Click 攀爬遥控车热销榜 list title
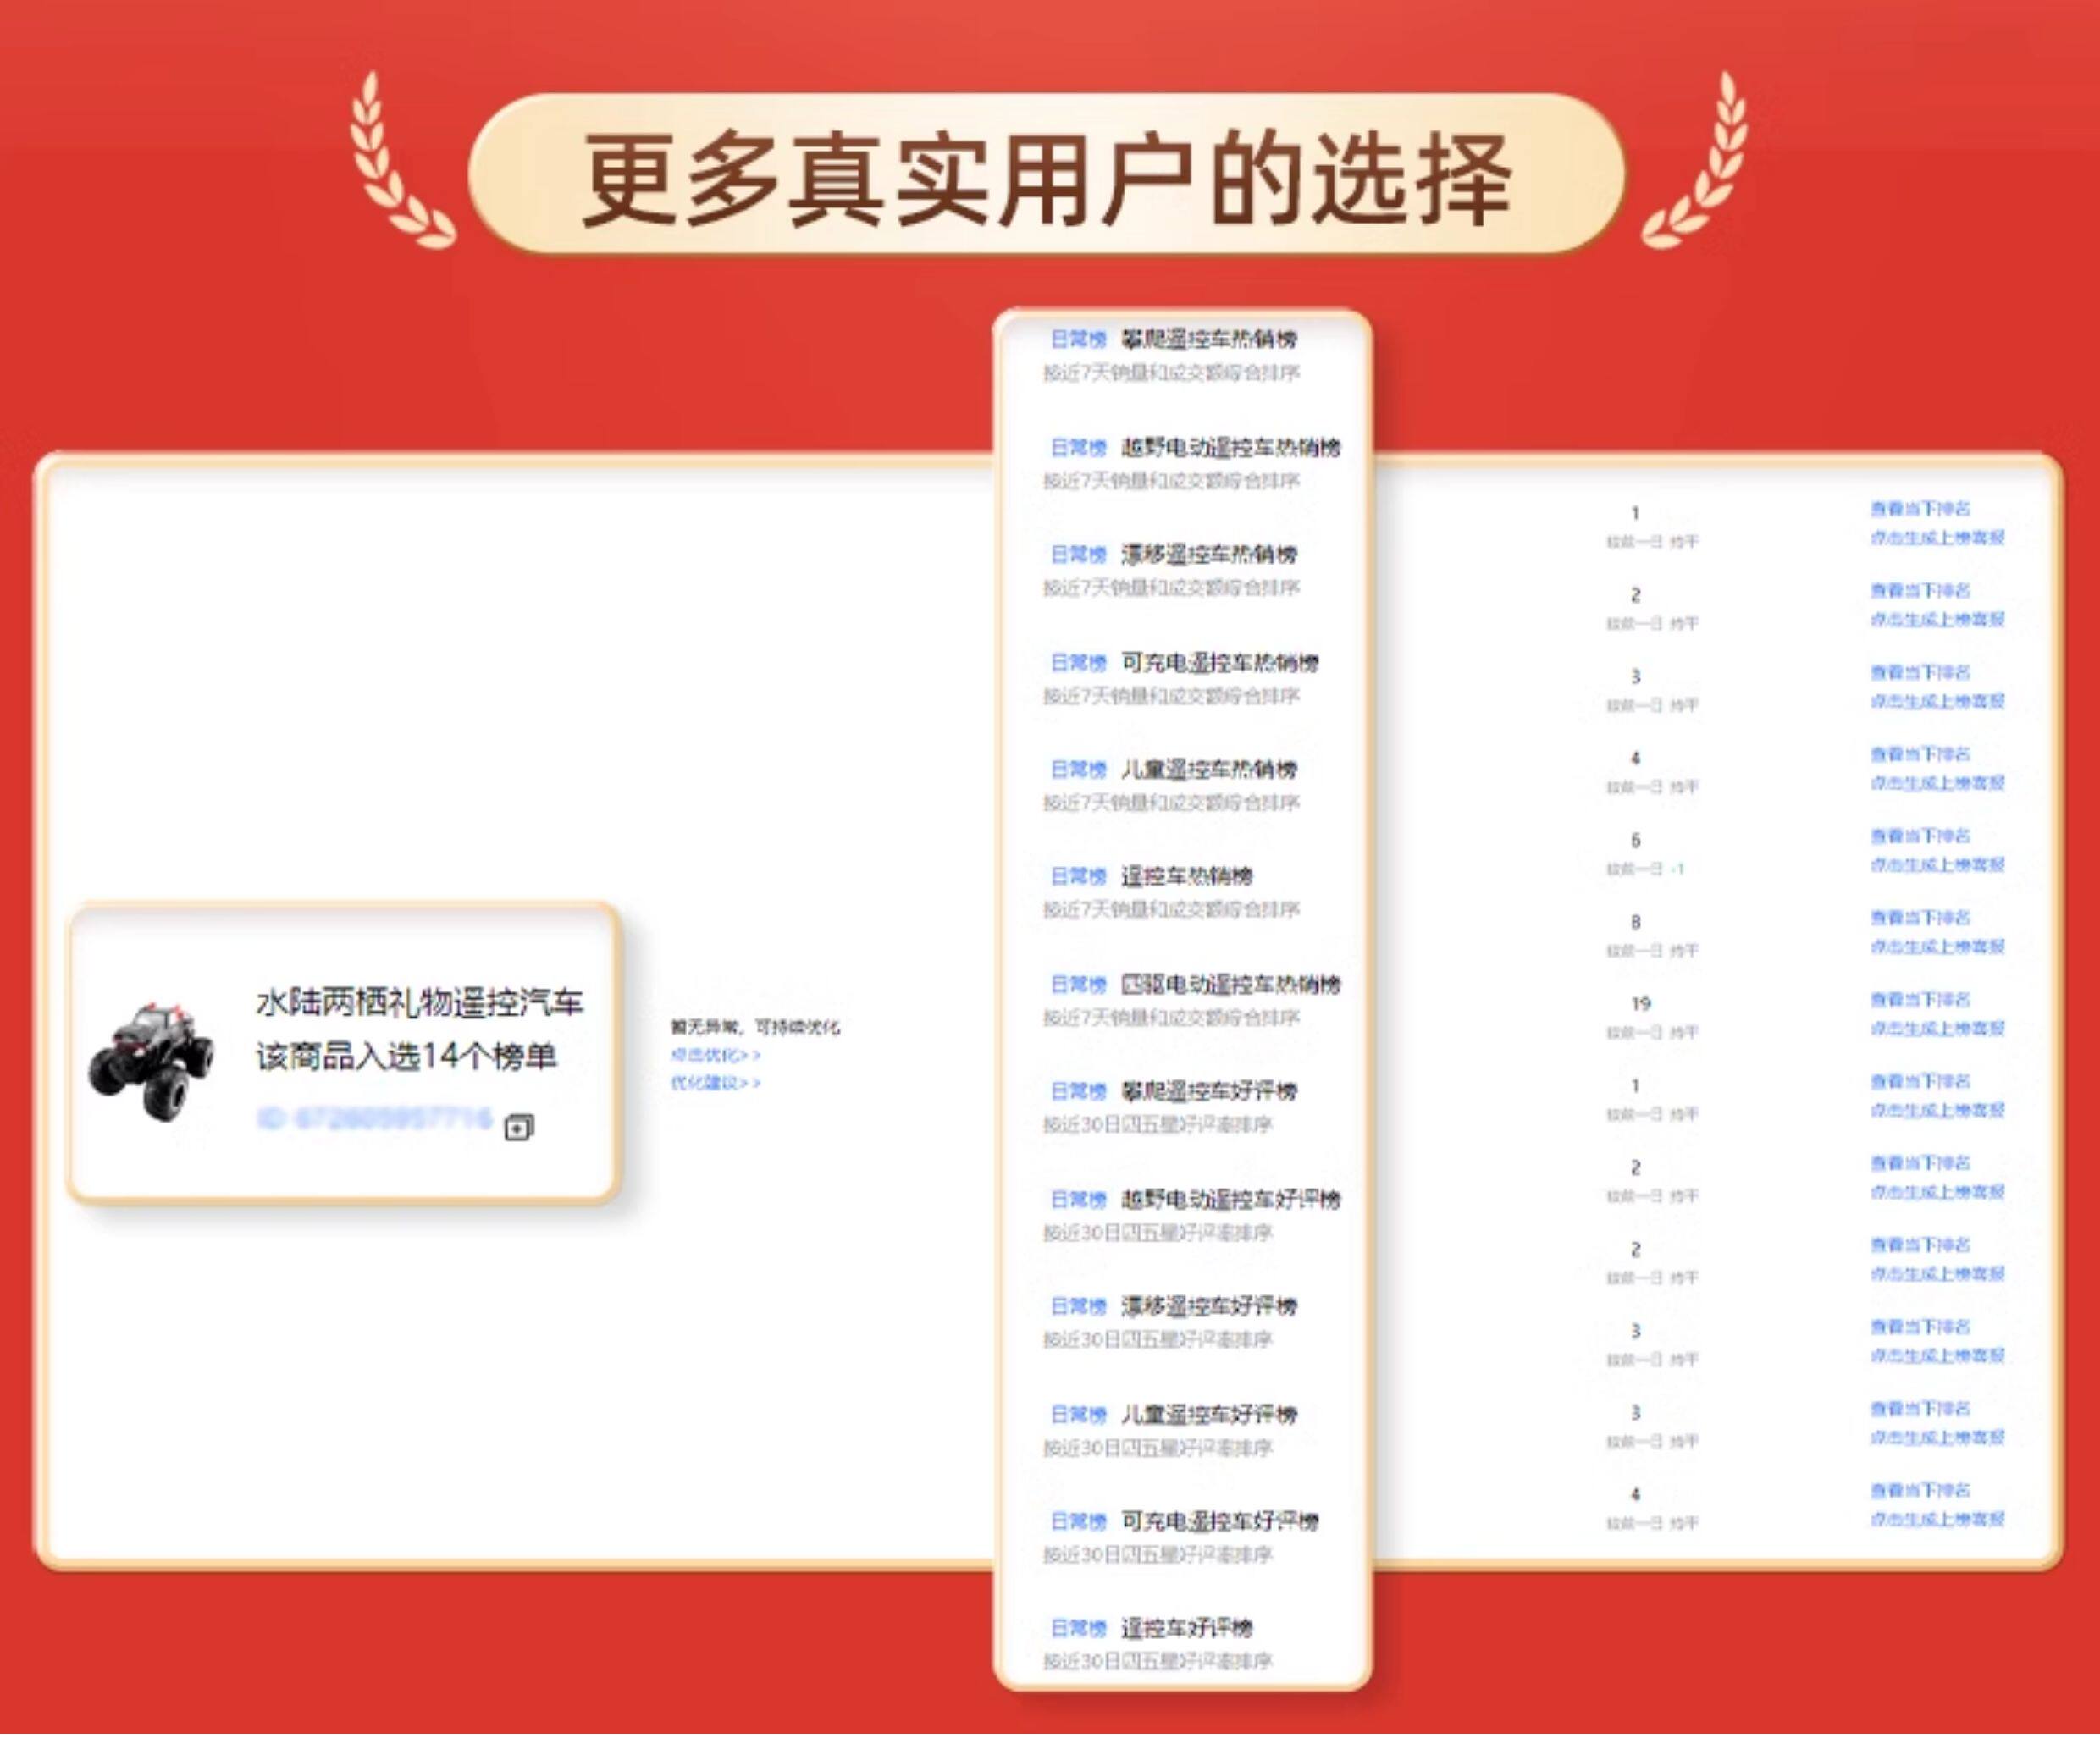Image resolution: width=2100 pixels, height=1744 pixels. 1208,339
